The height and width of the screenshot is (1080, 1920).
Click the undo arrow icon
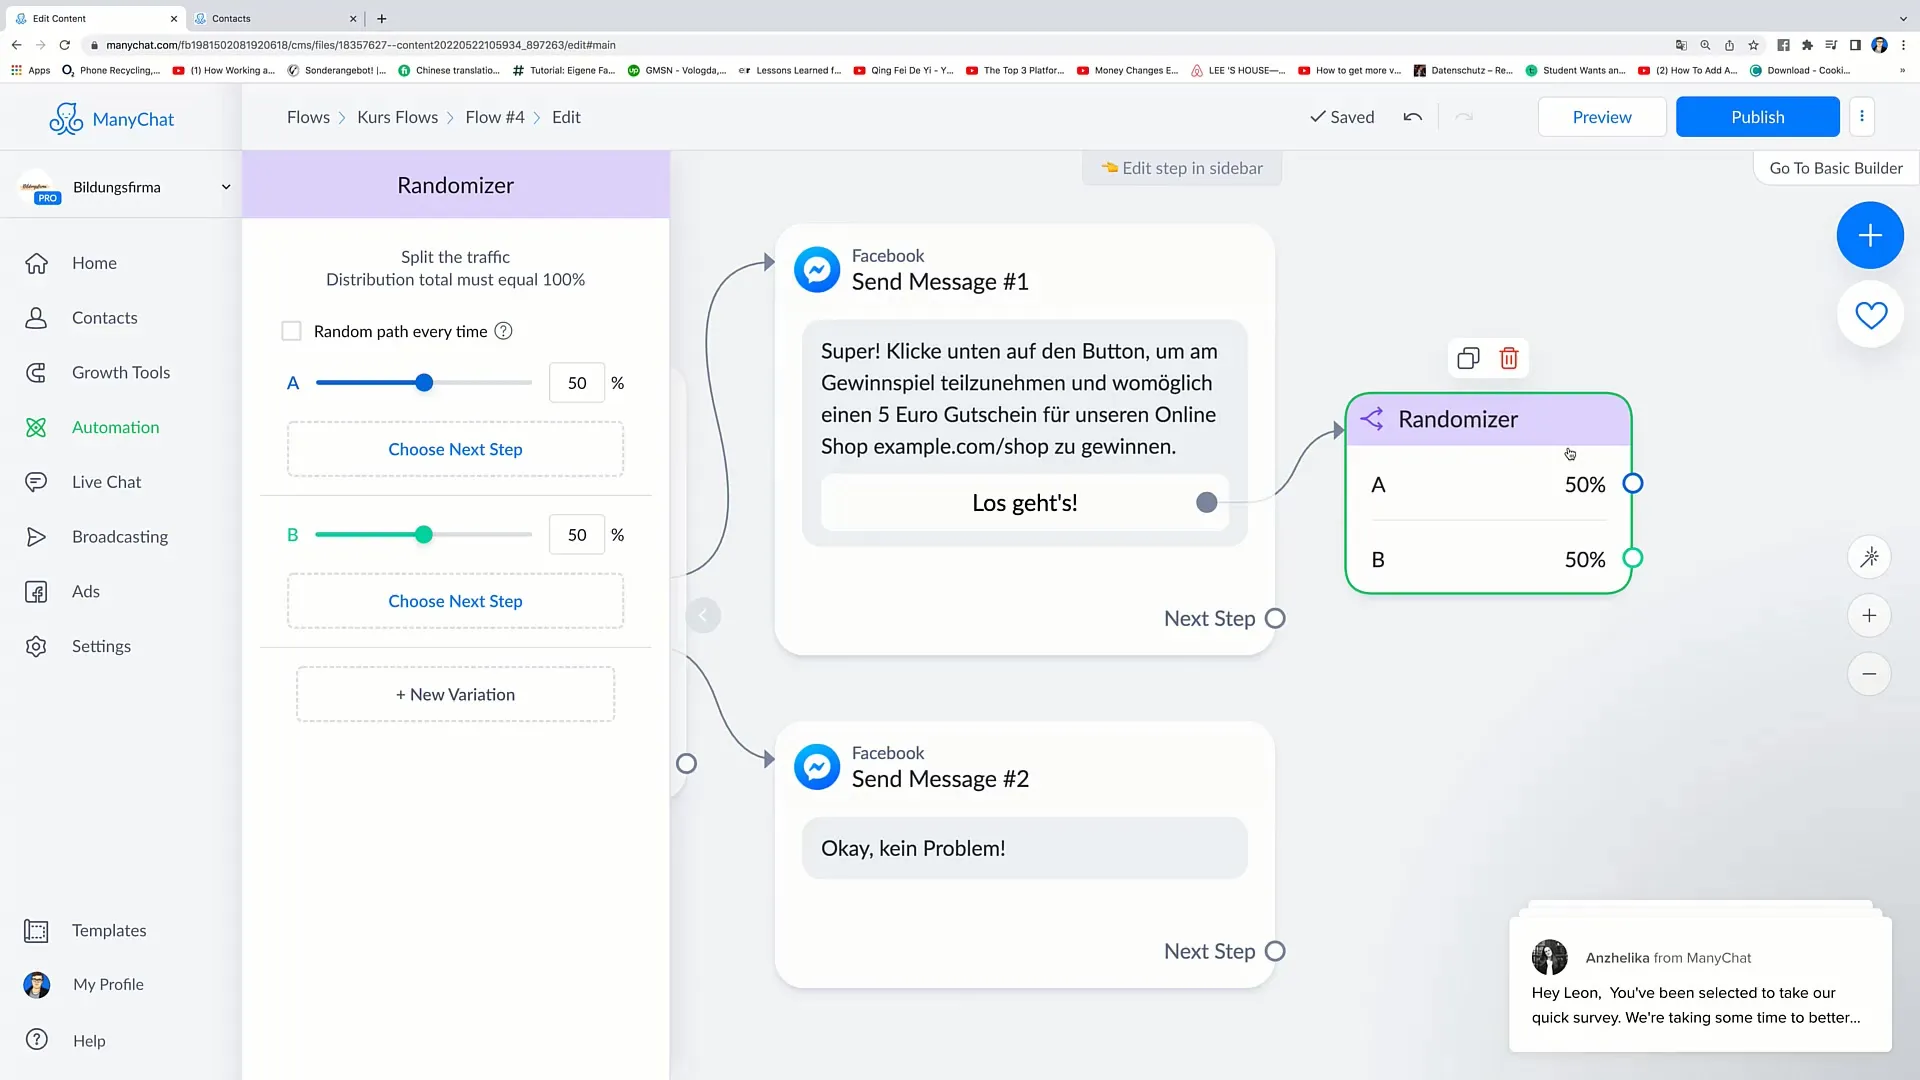(x=1412, y=117)
